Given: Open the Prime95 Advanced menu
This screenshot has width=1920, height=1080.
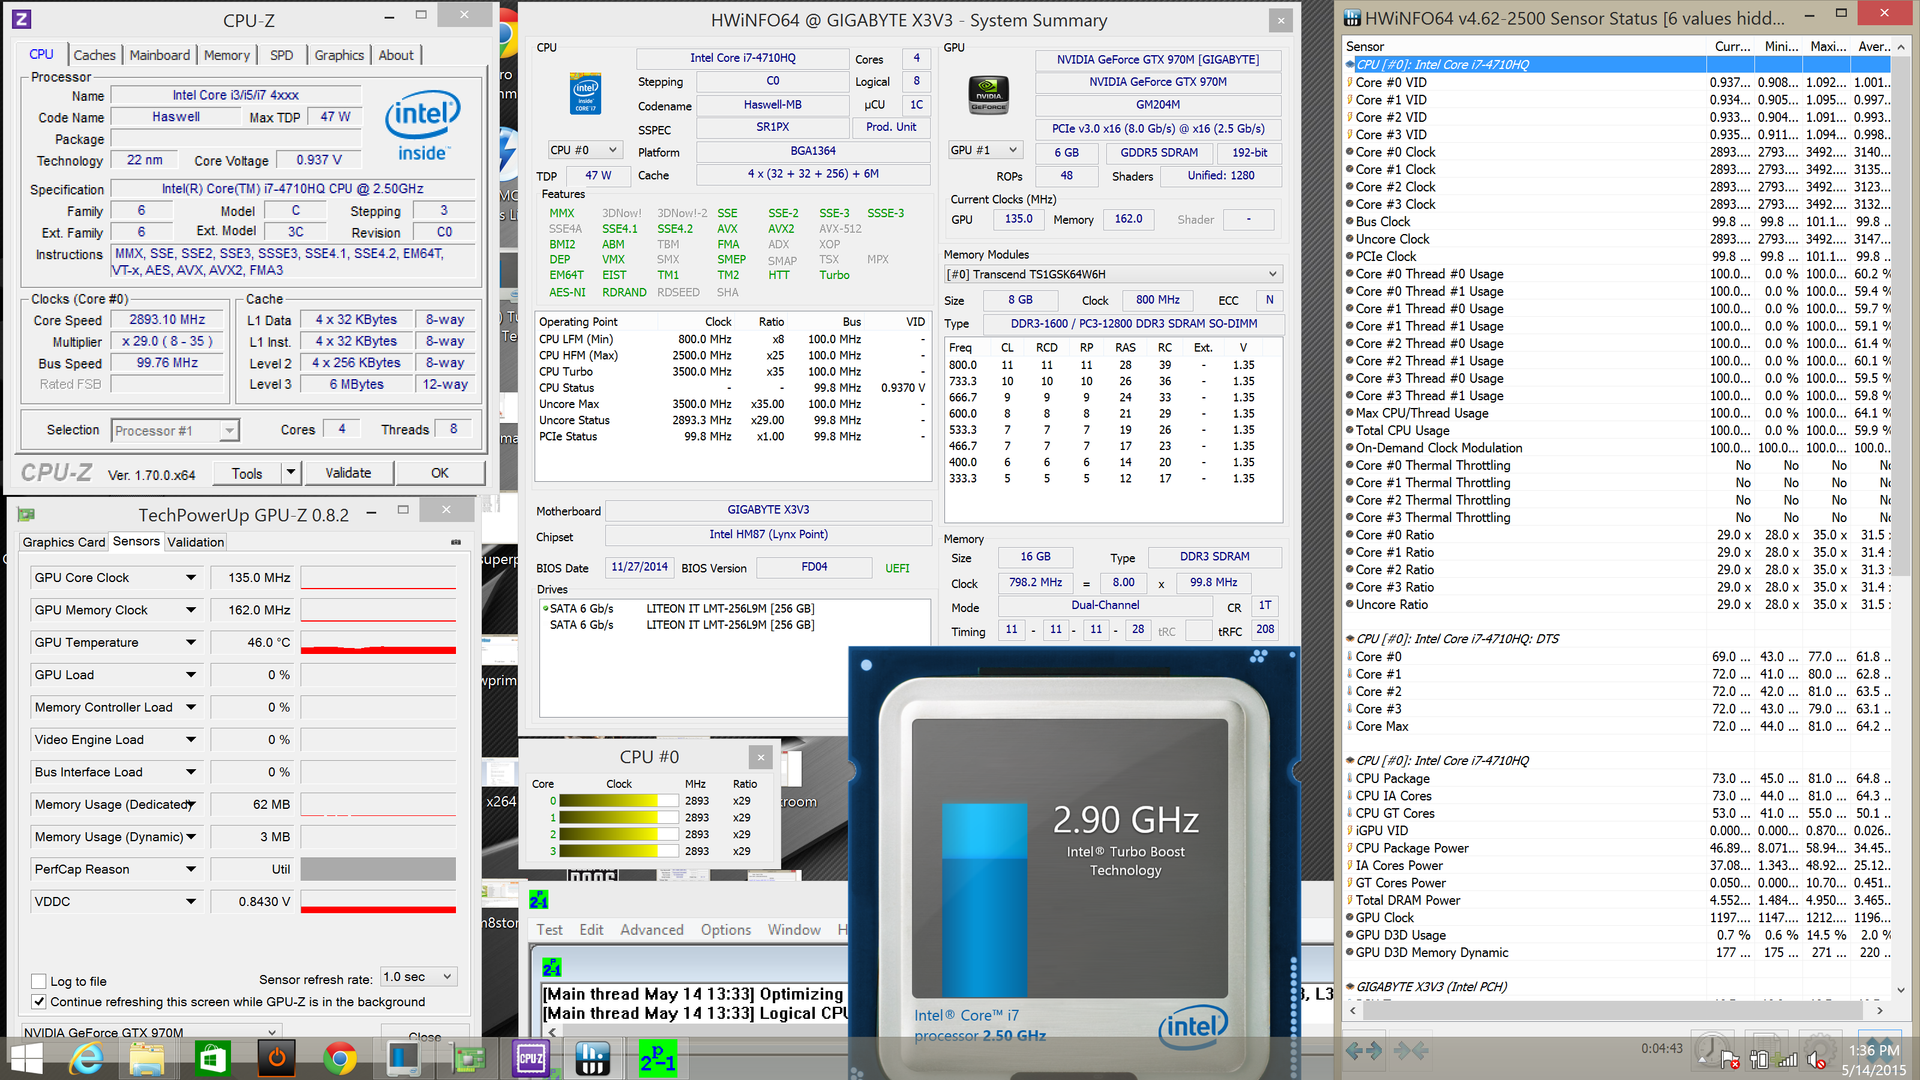Looking at the screenshot, I should 652,930.
